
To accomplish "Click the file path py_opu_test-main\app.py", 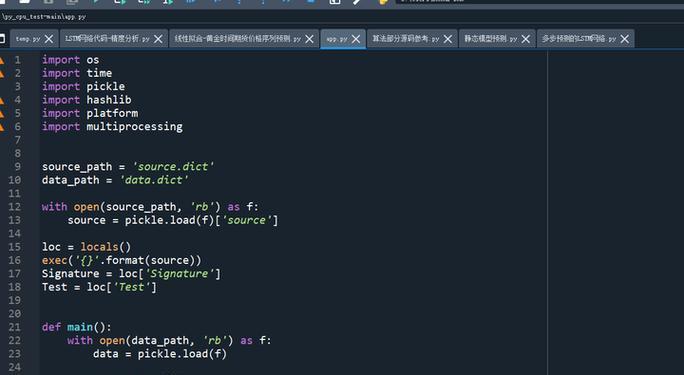I will (x=44, y=17).
